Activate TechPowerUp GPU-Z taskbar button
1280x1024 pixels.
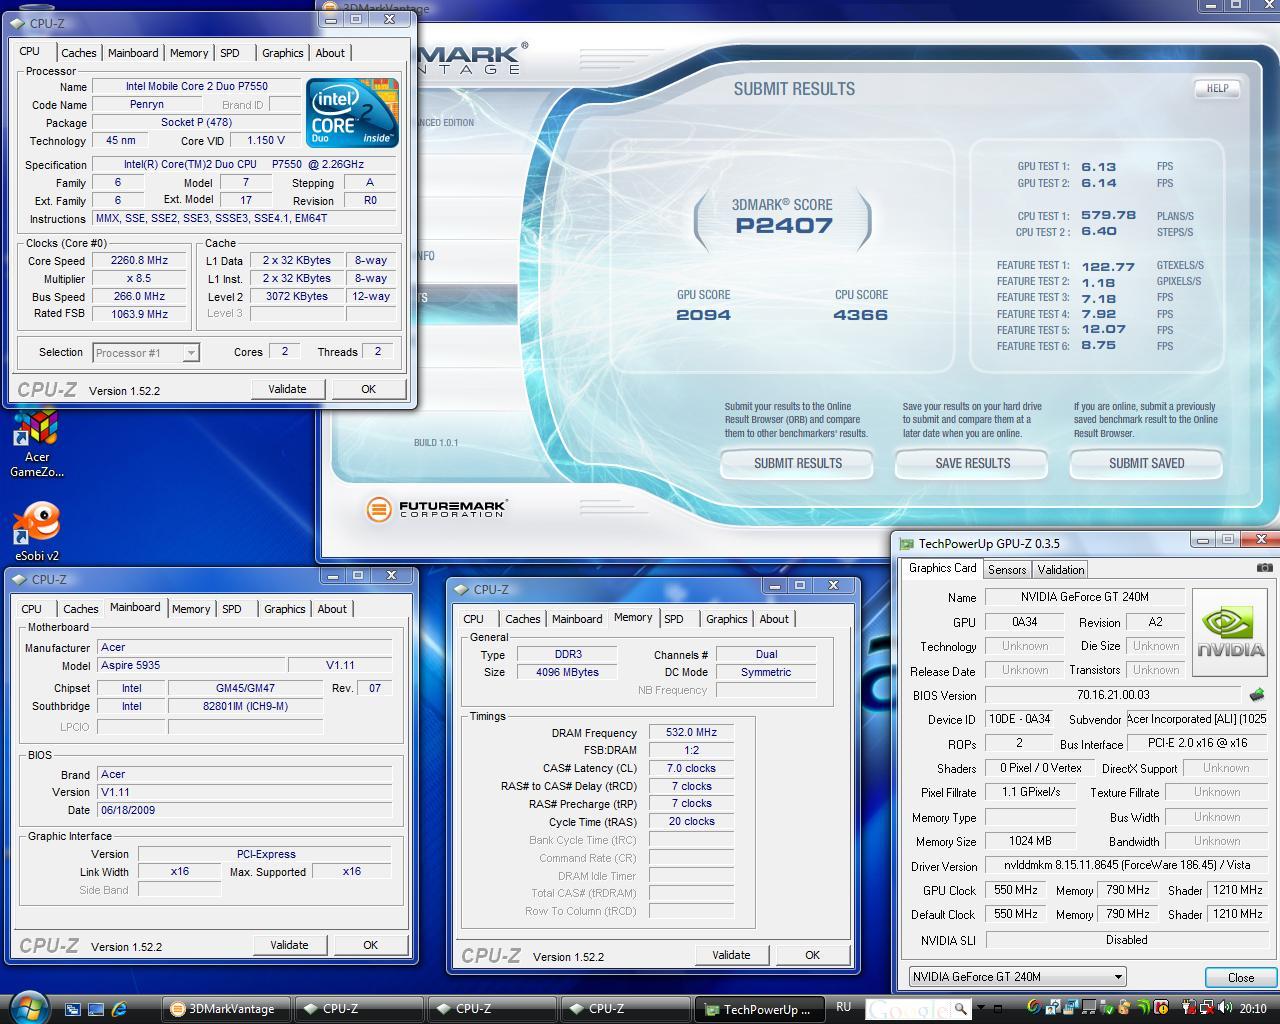coord(759,1009)
